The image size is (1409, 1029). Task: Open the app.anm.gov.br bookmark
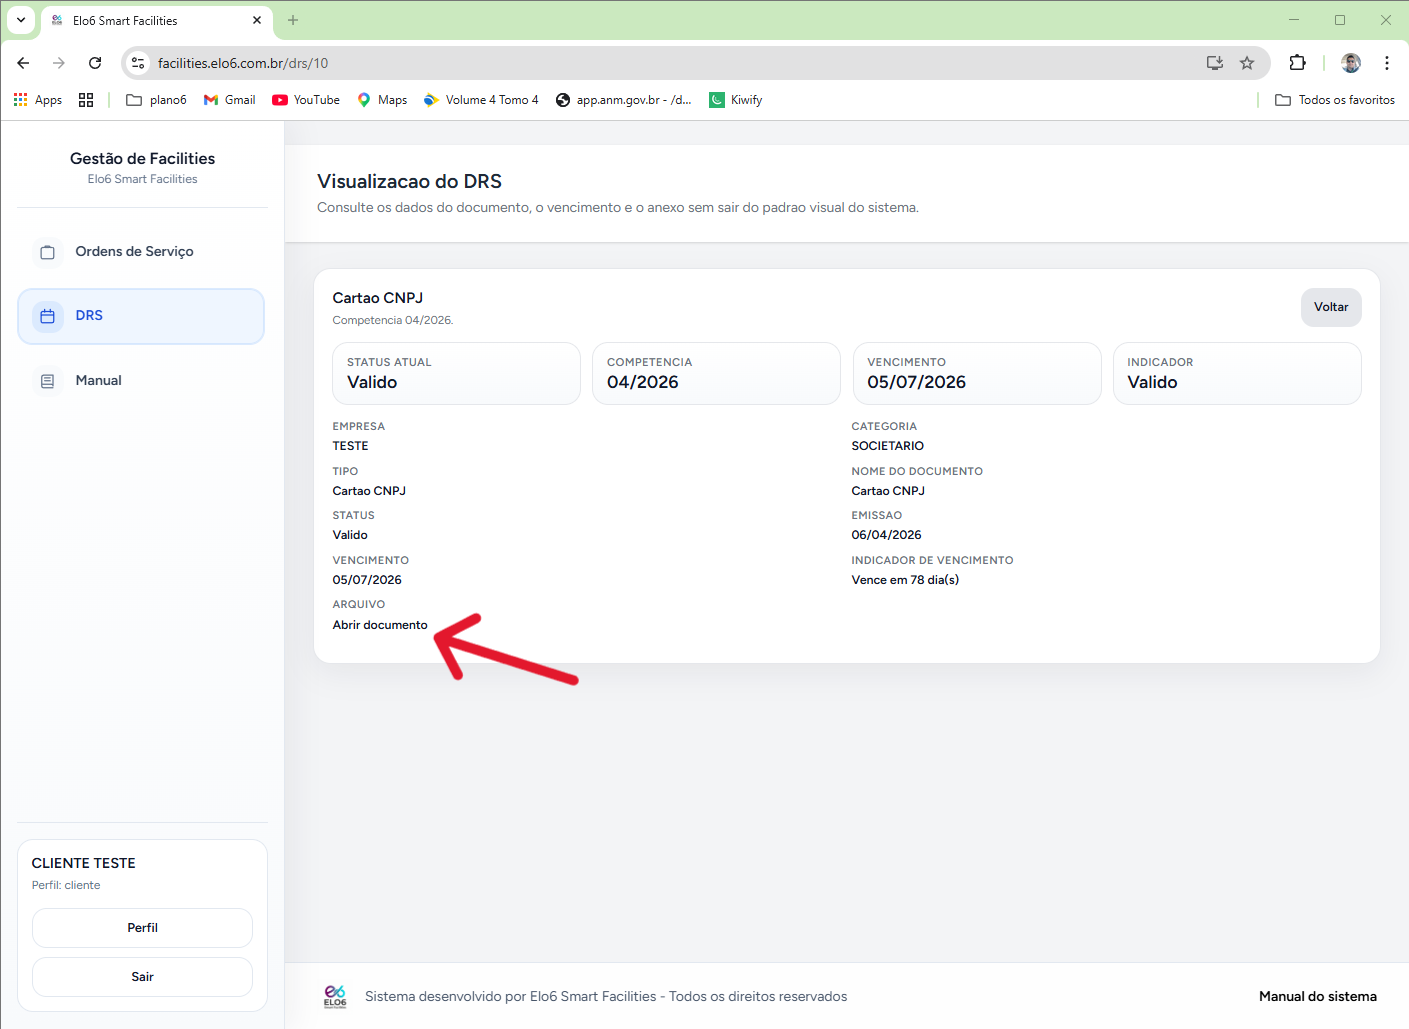[624, 100]
